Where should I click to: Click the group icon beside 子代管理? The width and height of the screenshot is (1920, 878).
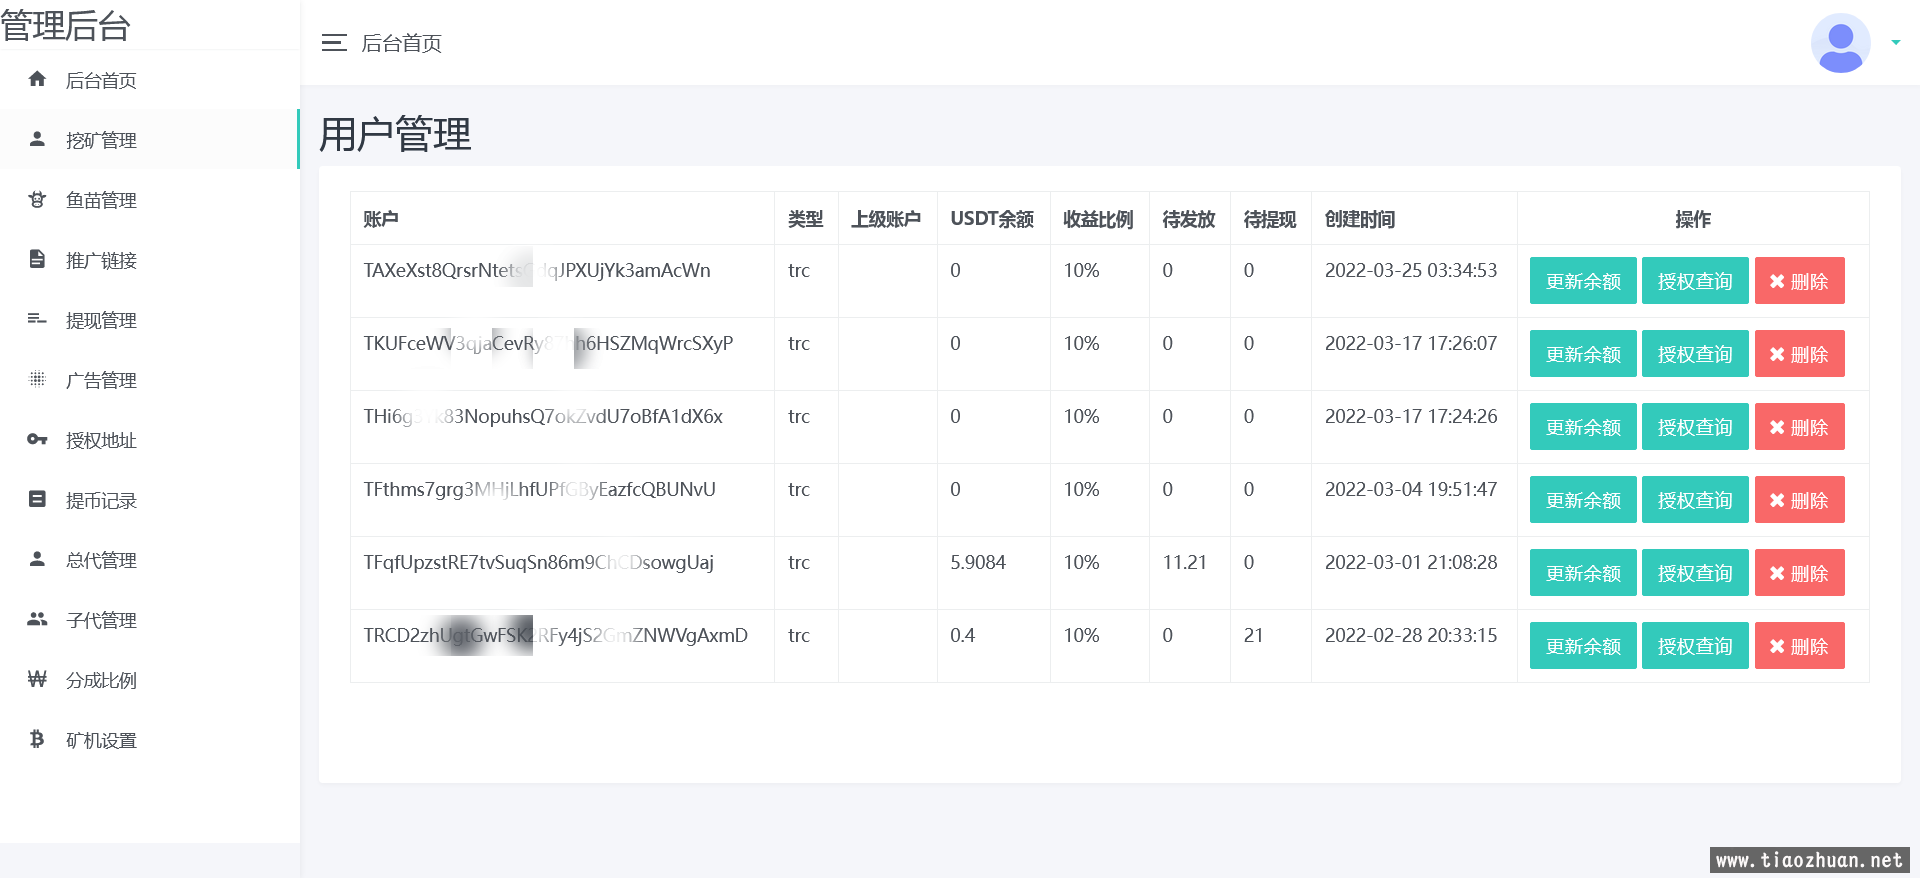coord(37,619)
